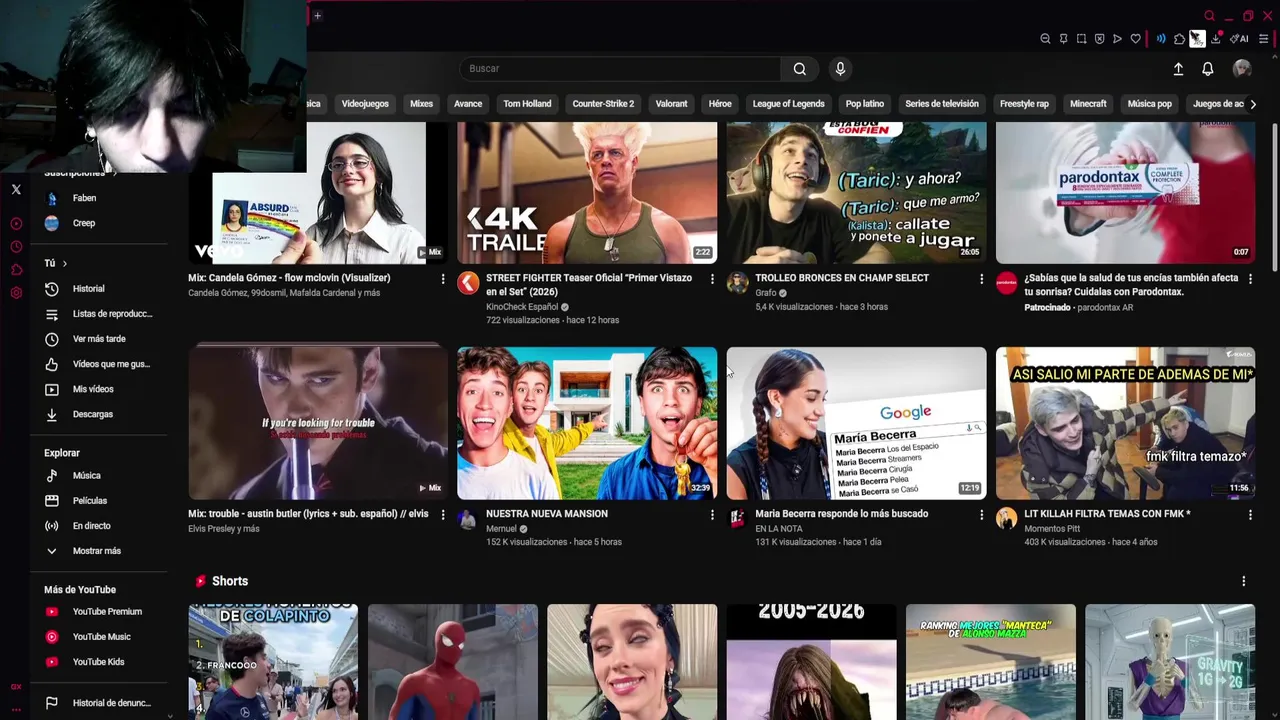The width and height of the screenshot is (1280, 720).
Task: Expand the 'Tú' section chevron
Action: pos(65,263)
